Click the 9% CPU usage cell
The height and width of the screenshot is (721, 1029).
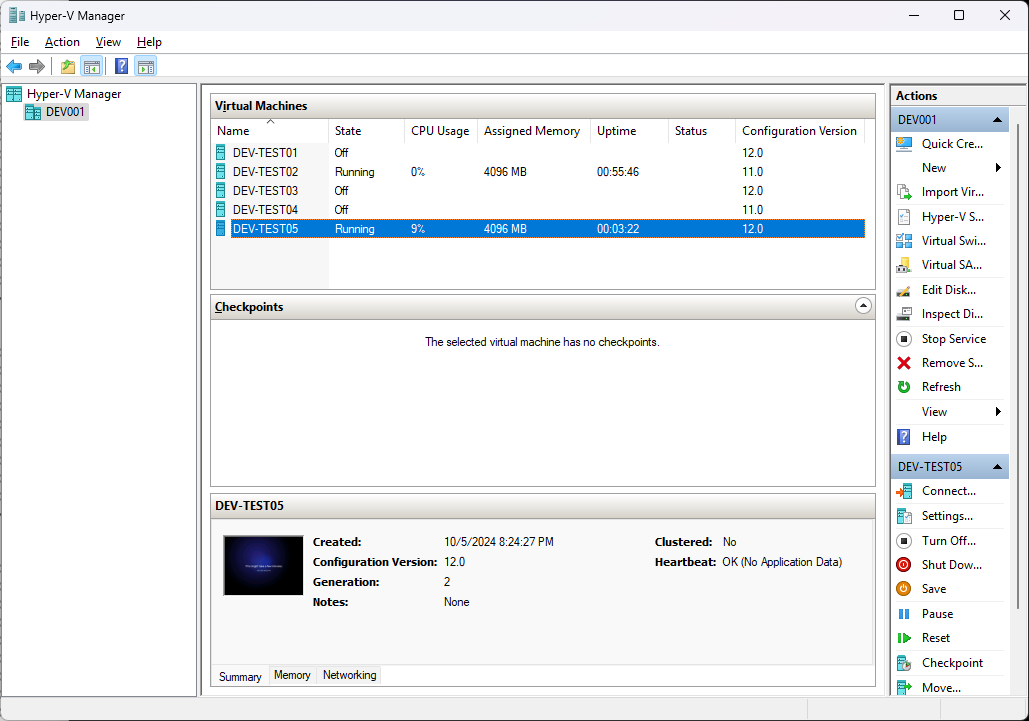[x=418, y=229]
